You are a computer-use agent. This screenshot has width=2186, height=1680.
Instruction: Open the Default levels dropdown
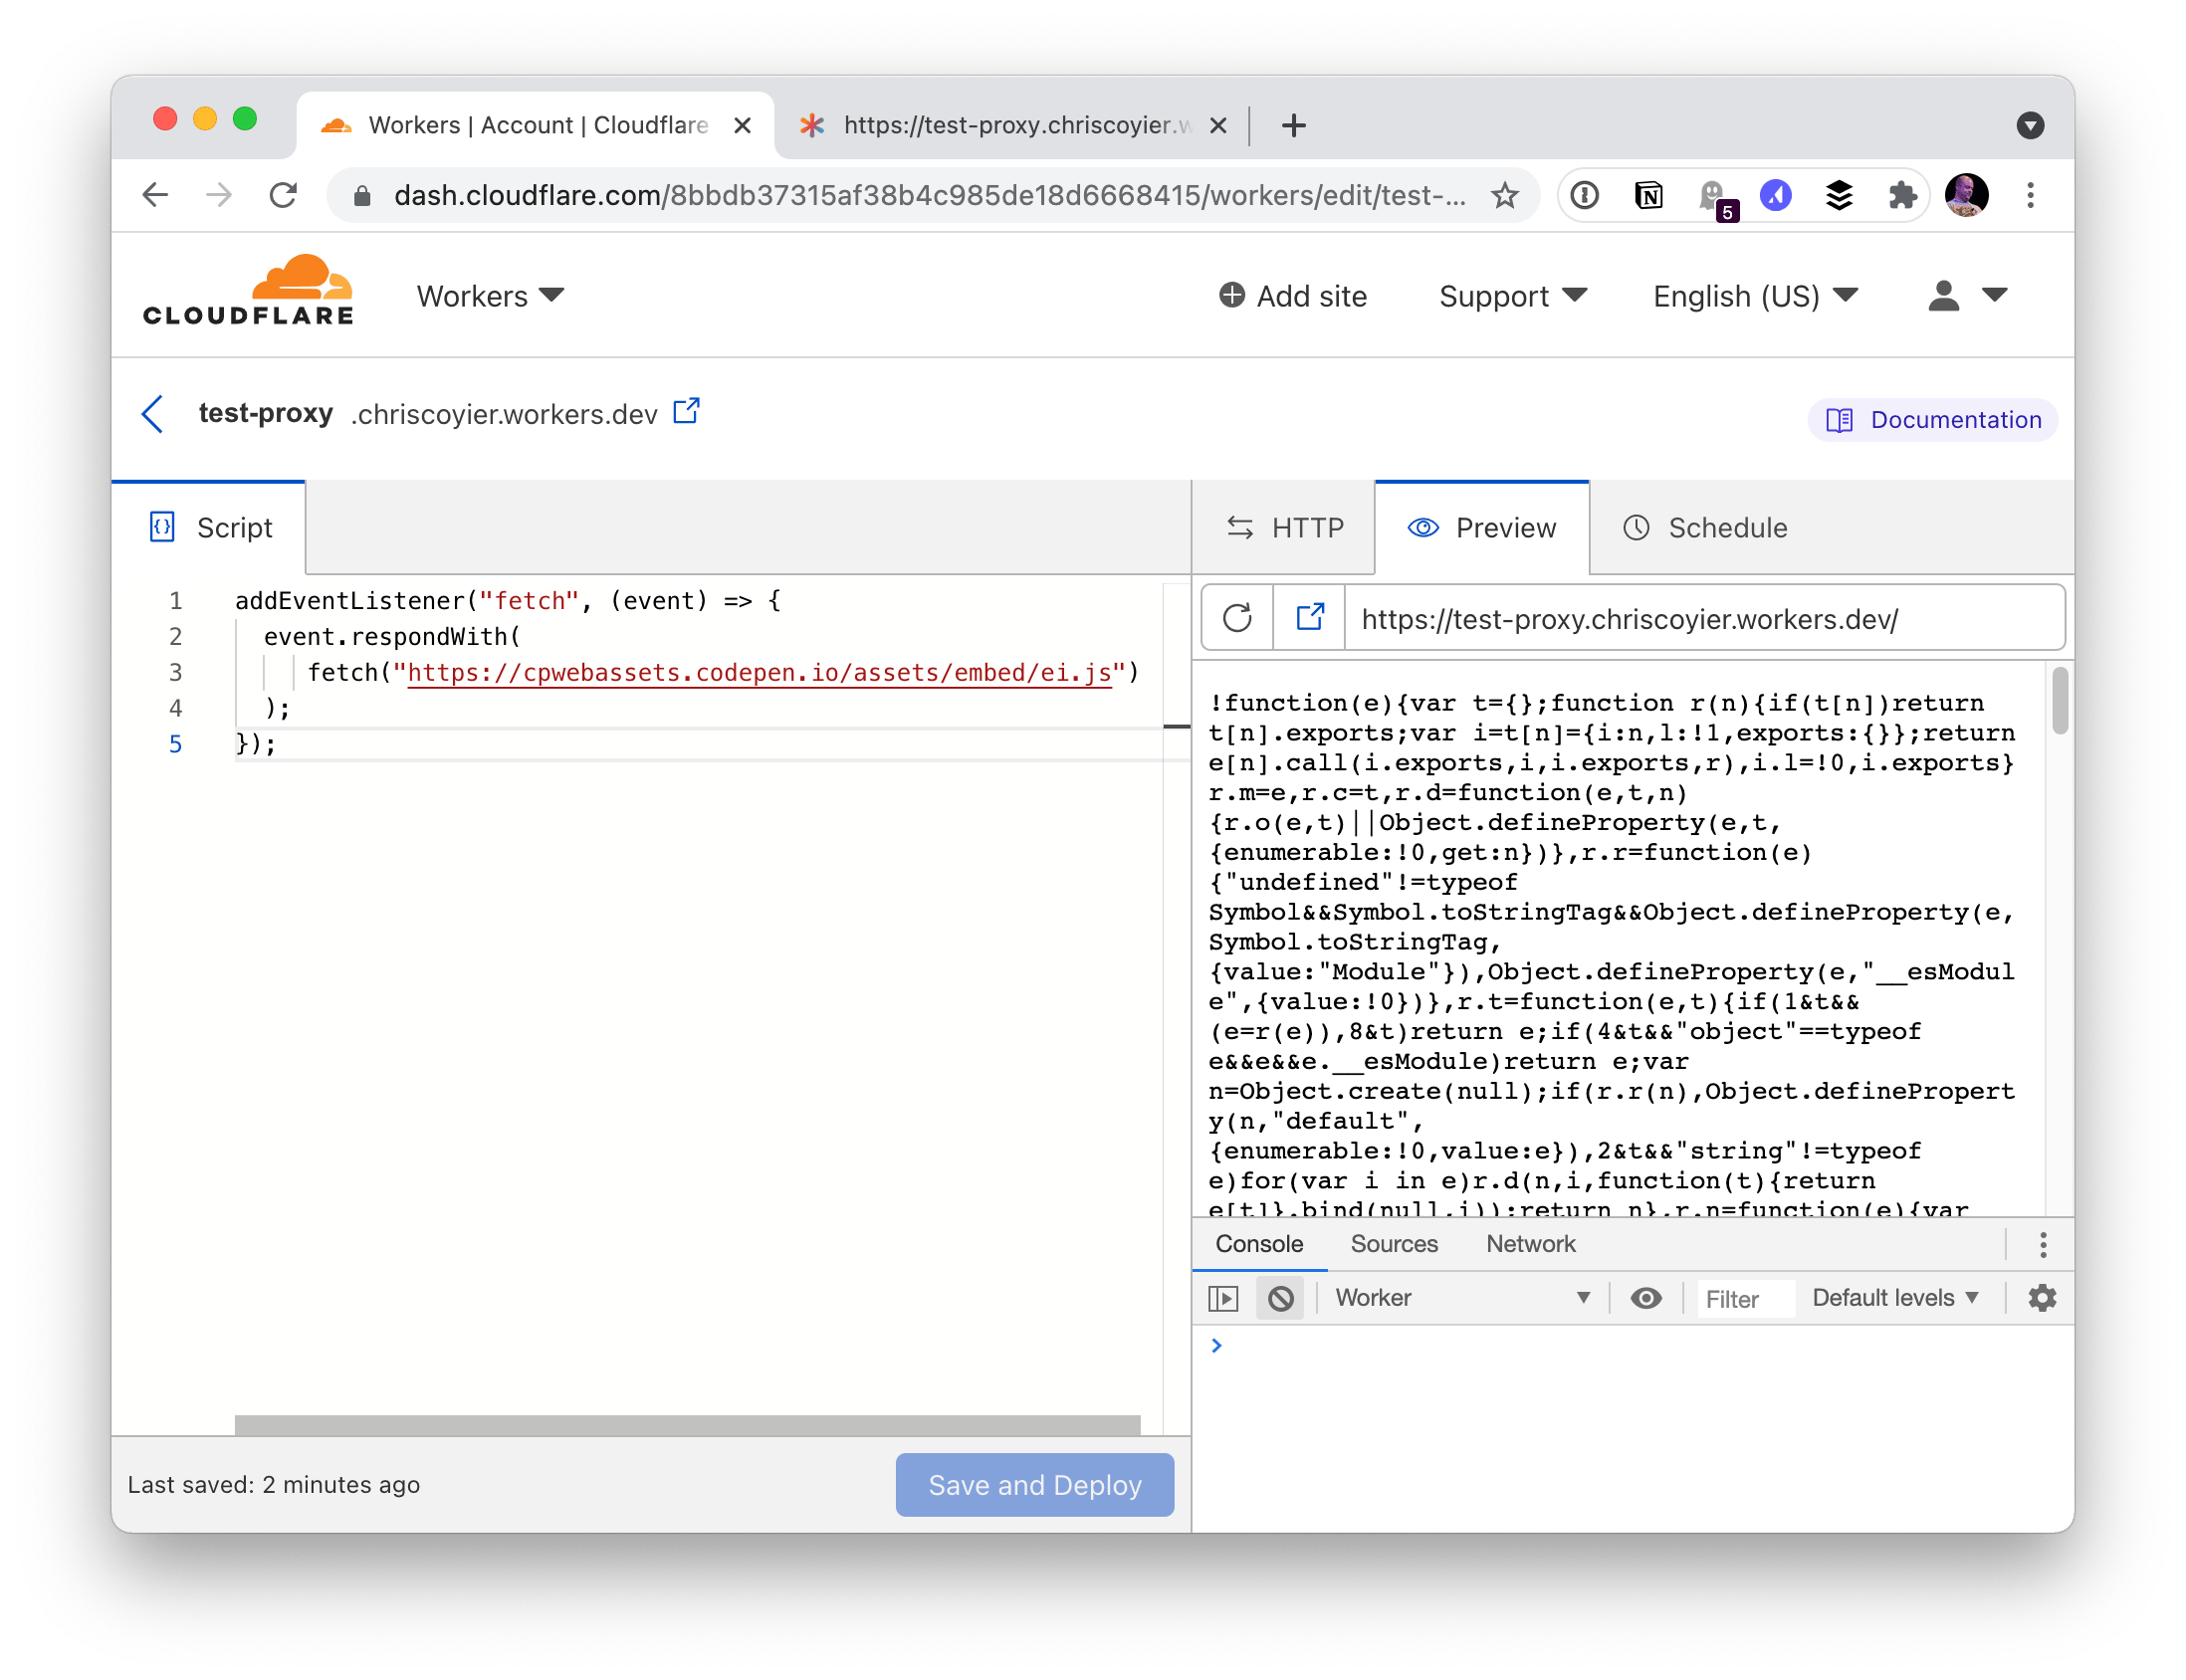click(x=1895, y=1297)
